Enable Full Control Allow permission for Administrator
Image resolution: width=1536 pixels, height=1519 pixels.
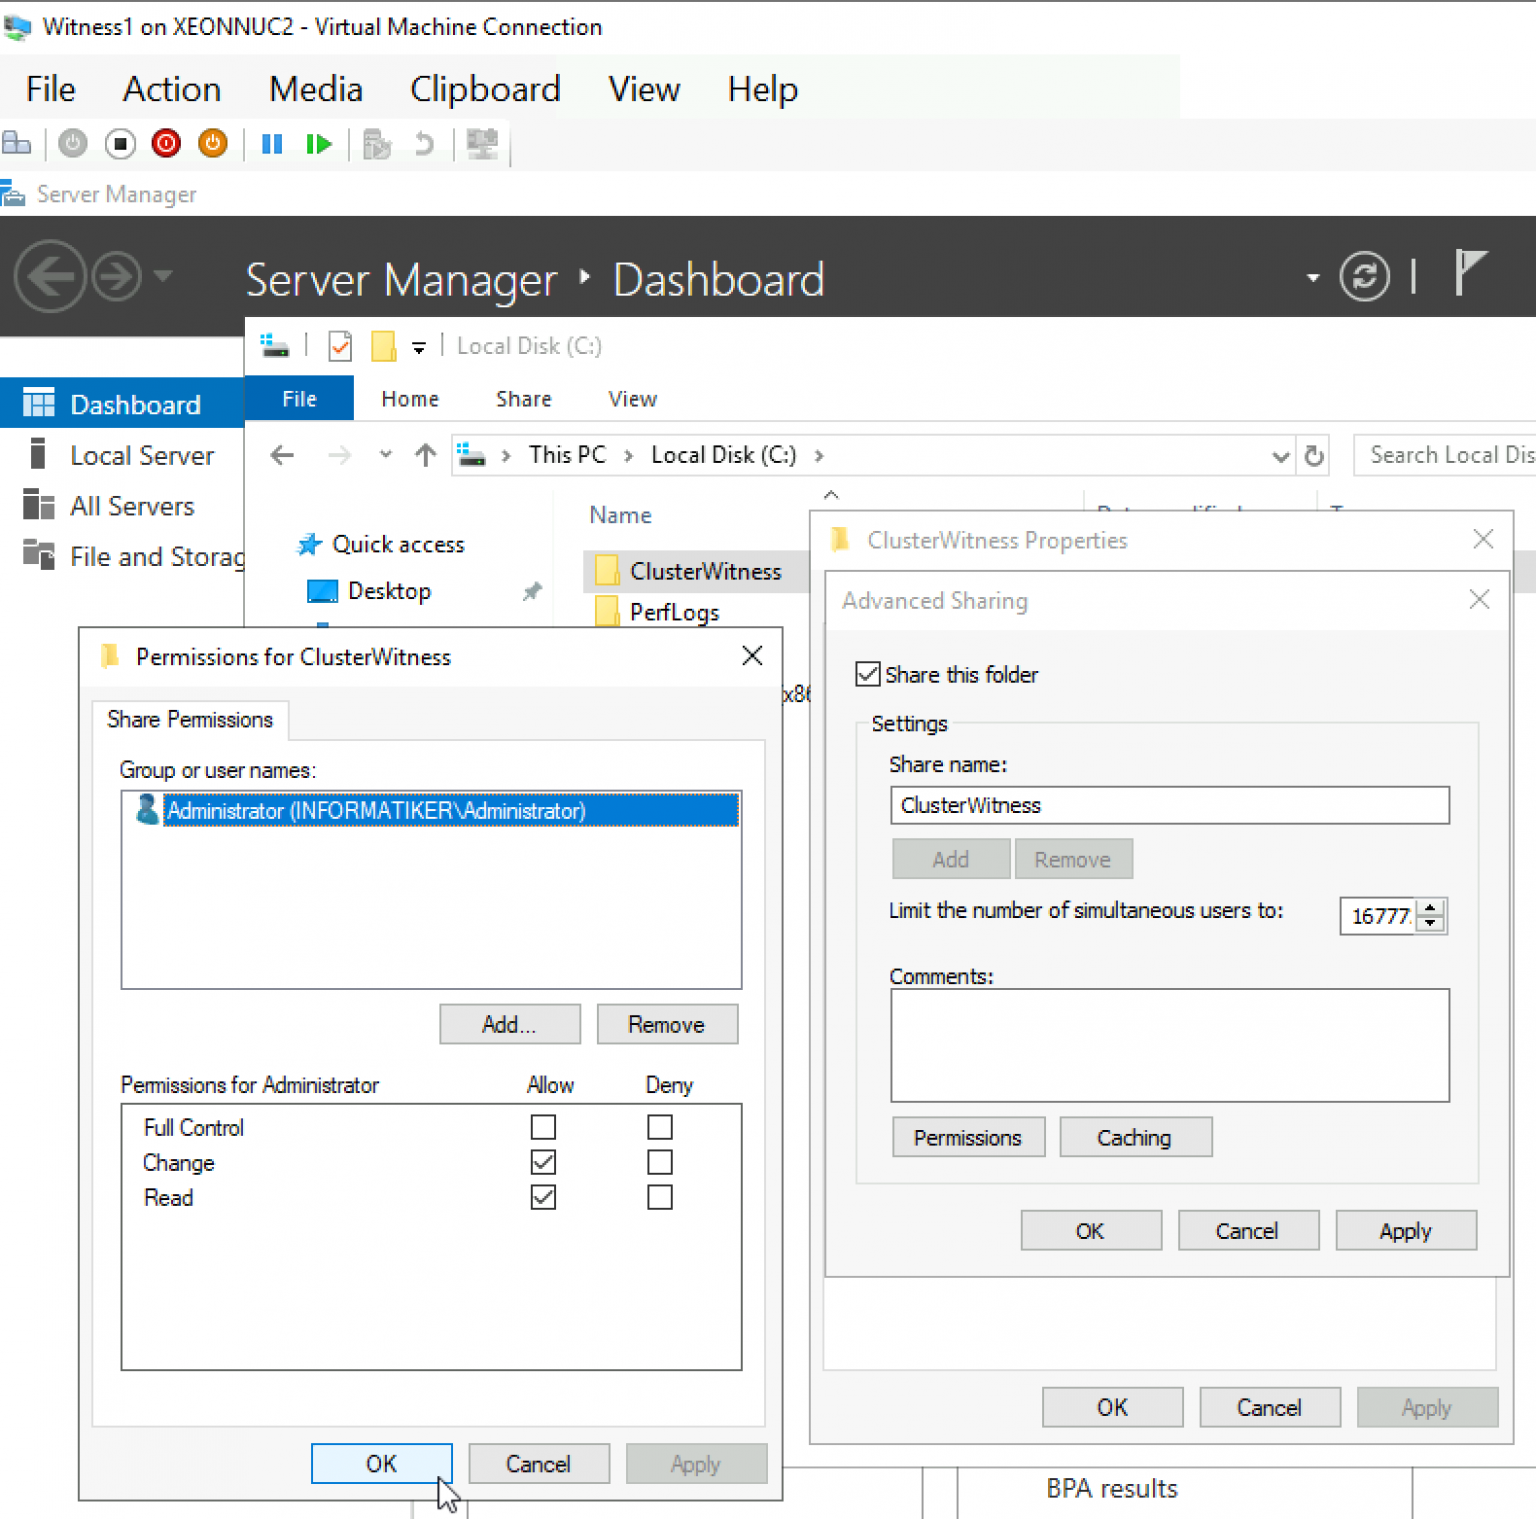543,1127
